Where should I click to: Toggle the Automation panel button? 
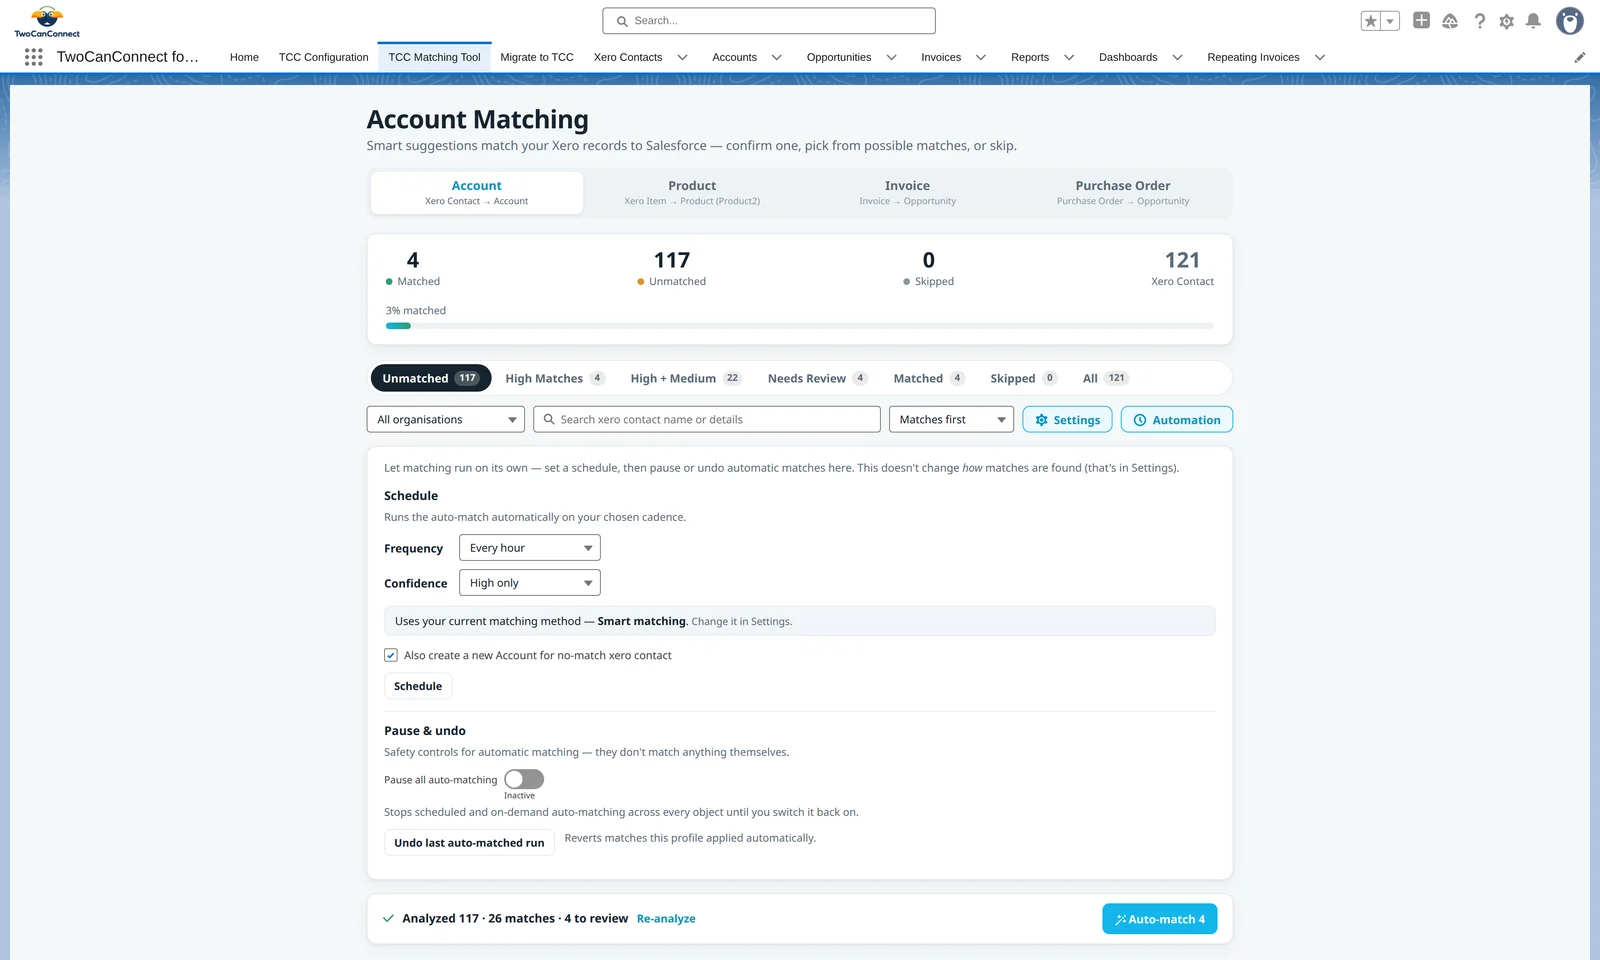[1177, 420]
